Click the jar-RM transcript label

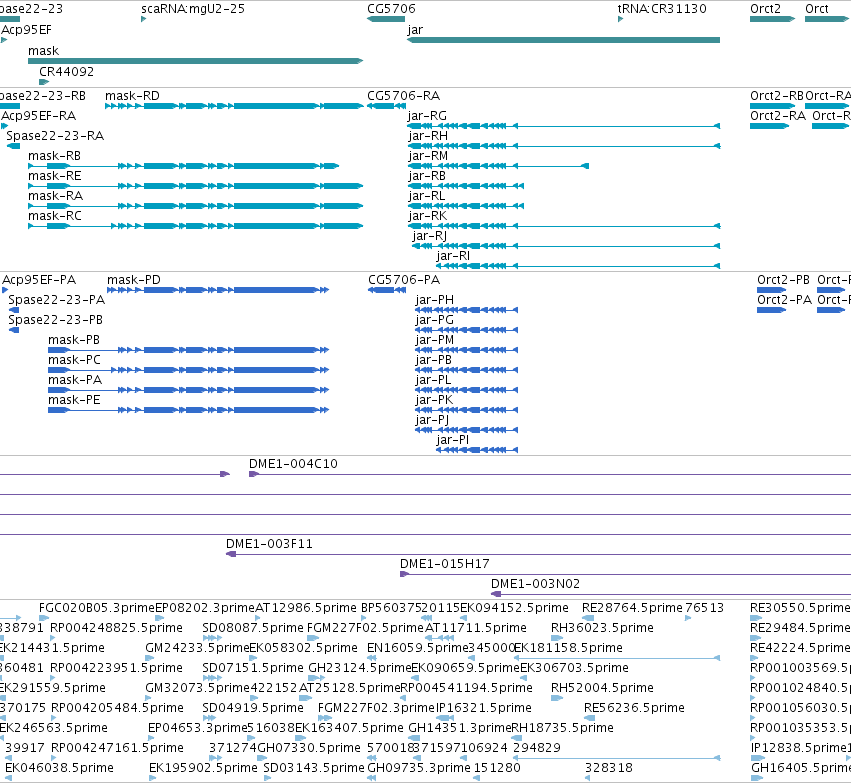[428, 156]
